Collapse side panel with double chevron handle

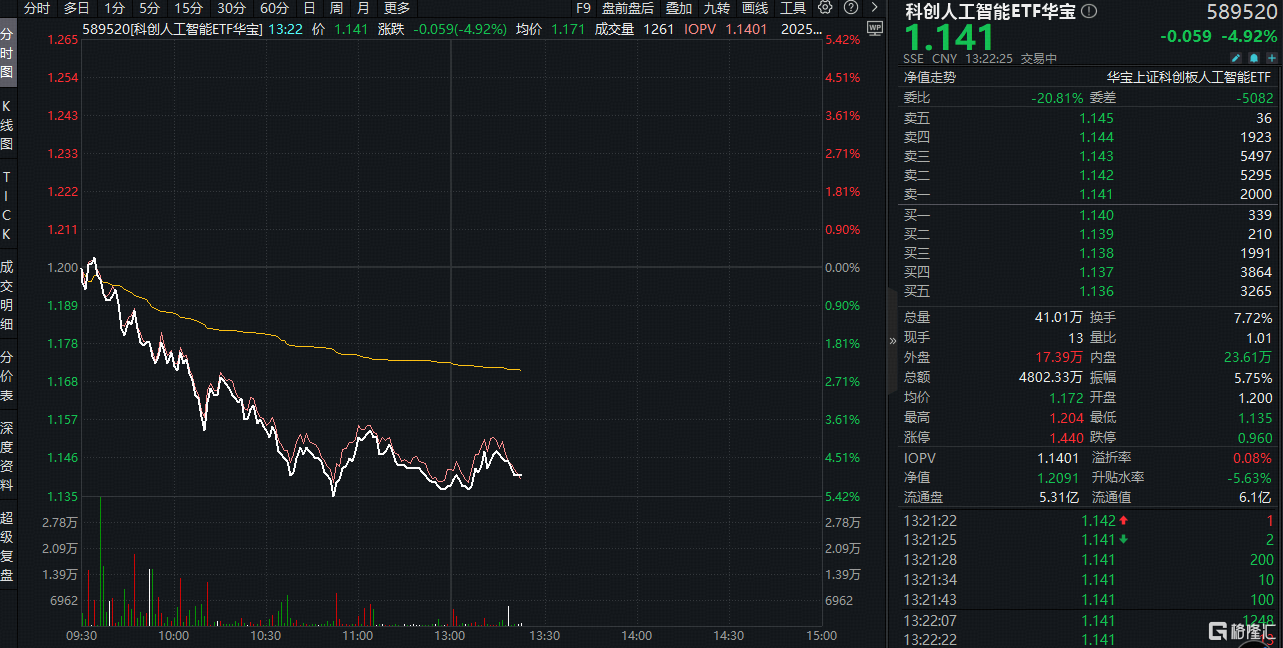[x=893, y=340]
